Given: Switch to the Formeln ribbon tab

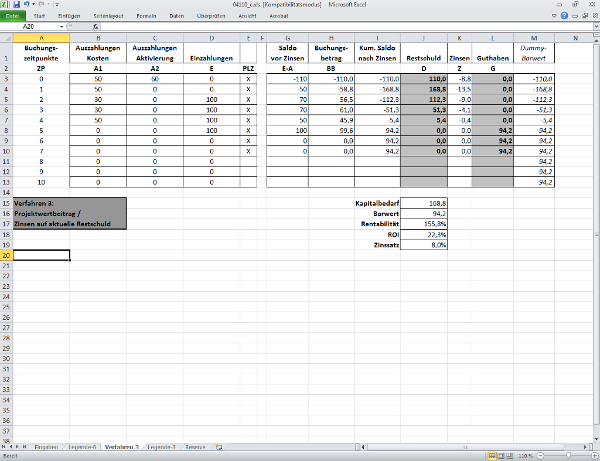Looking at the screenshot, I should 146,17.
